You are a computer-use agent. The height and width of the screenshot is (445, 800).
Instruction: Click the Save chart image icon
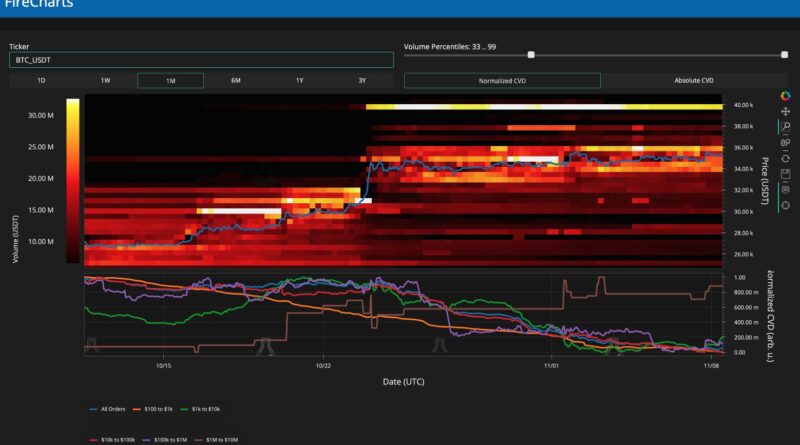pyautogui.click(x=785, y=174)
